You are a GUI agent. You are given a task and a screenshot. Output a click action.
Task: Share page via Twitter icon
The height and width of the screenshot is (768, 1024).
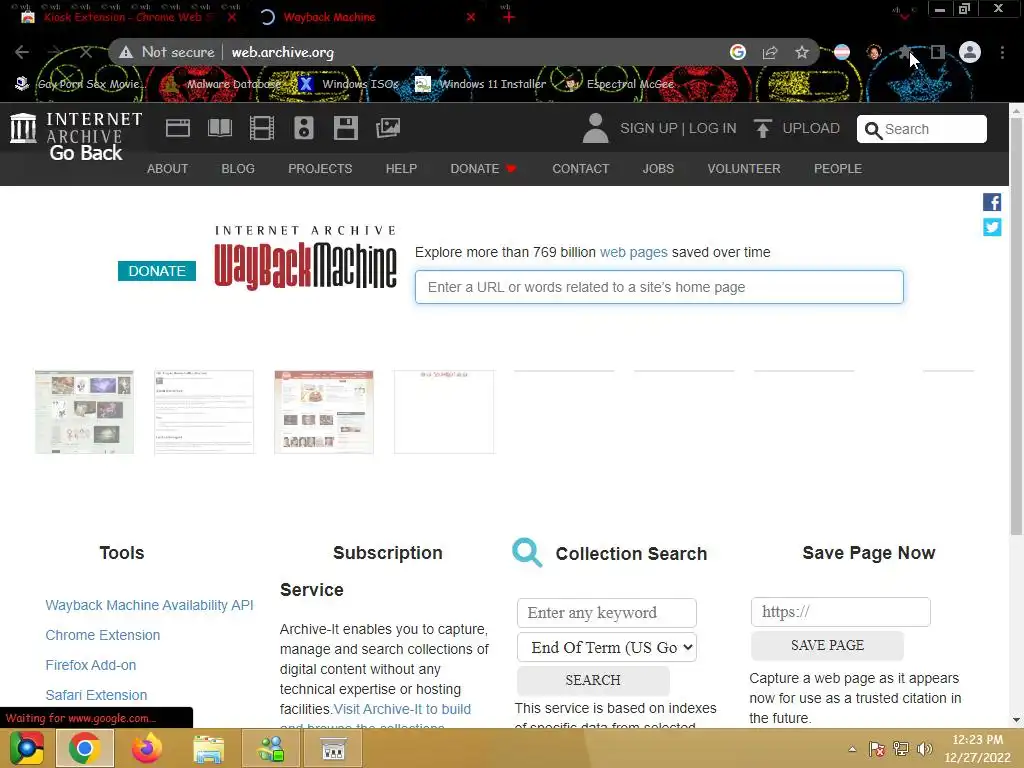click(x=992, y=227)
